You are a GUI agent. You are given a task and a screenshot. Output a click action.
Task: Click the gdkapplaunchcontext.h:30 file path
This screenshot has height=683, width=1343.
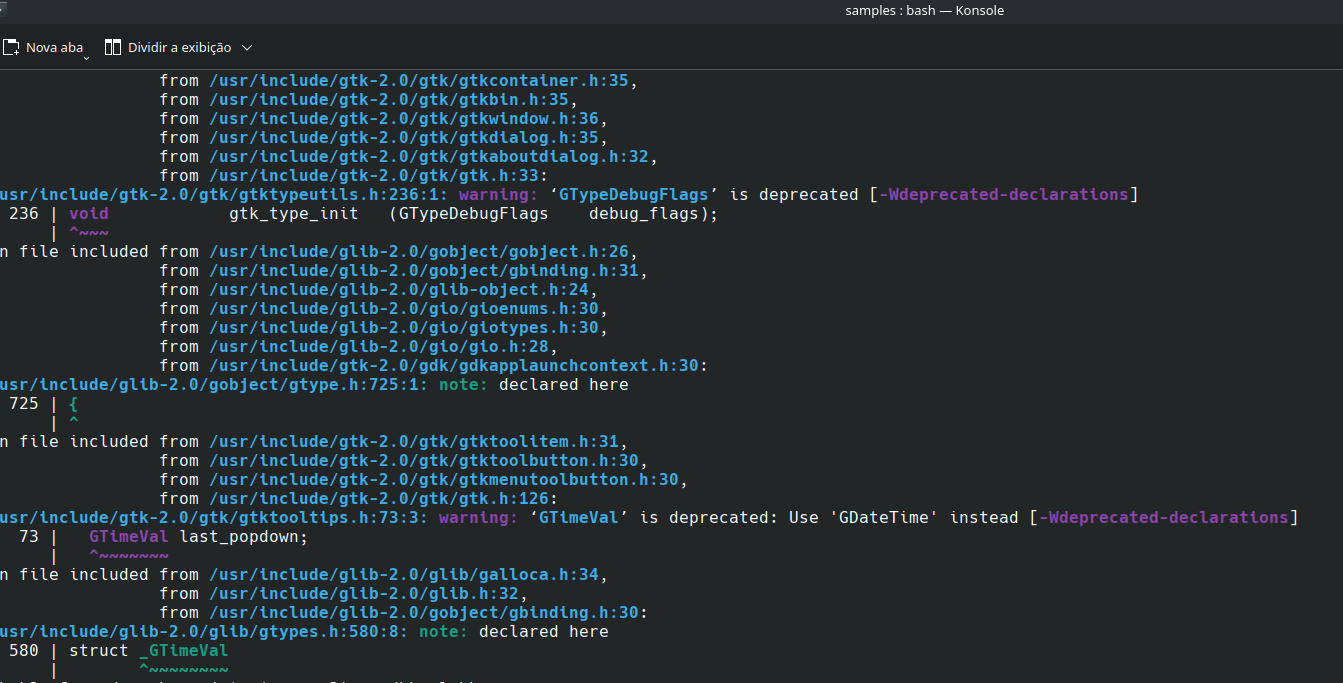(454, 366)
